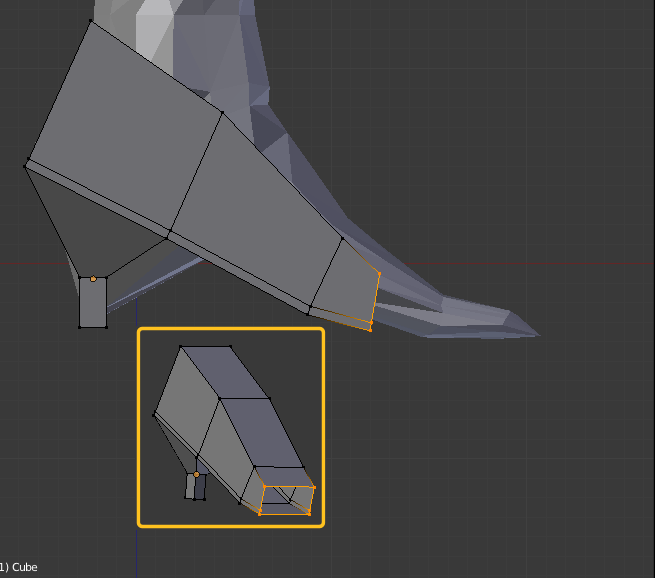Select the orange origin dot on heel block
Image resolution: width=655 pixels, height=578 pixels.
(93, 279)
